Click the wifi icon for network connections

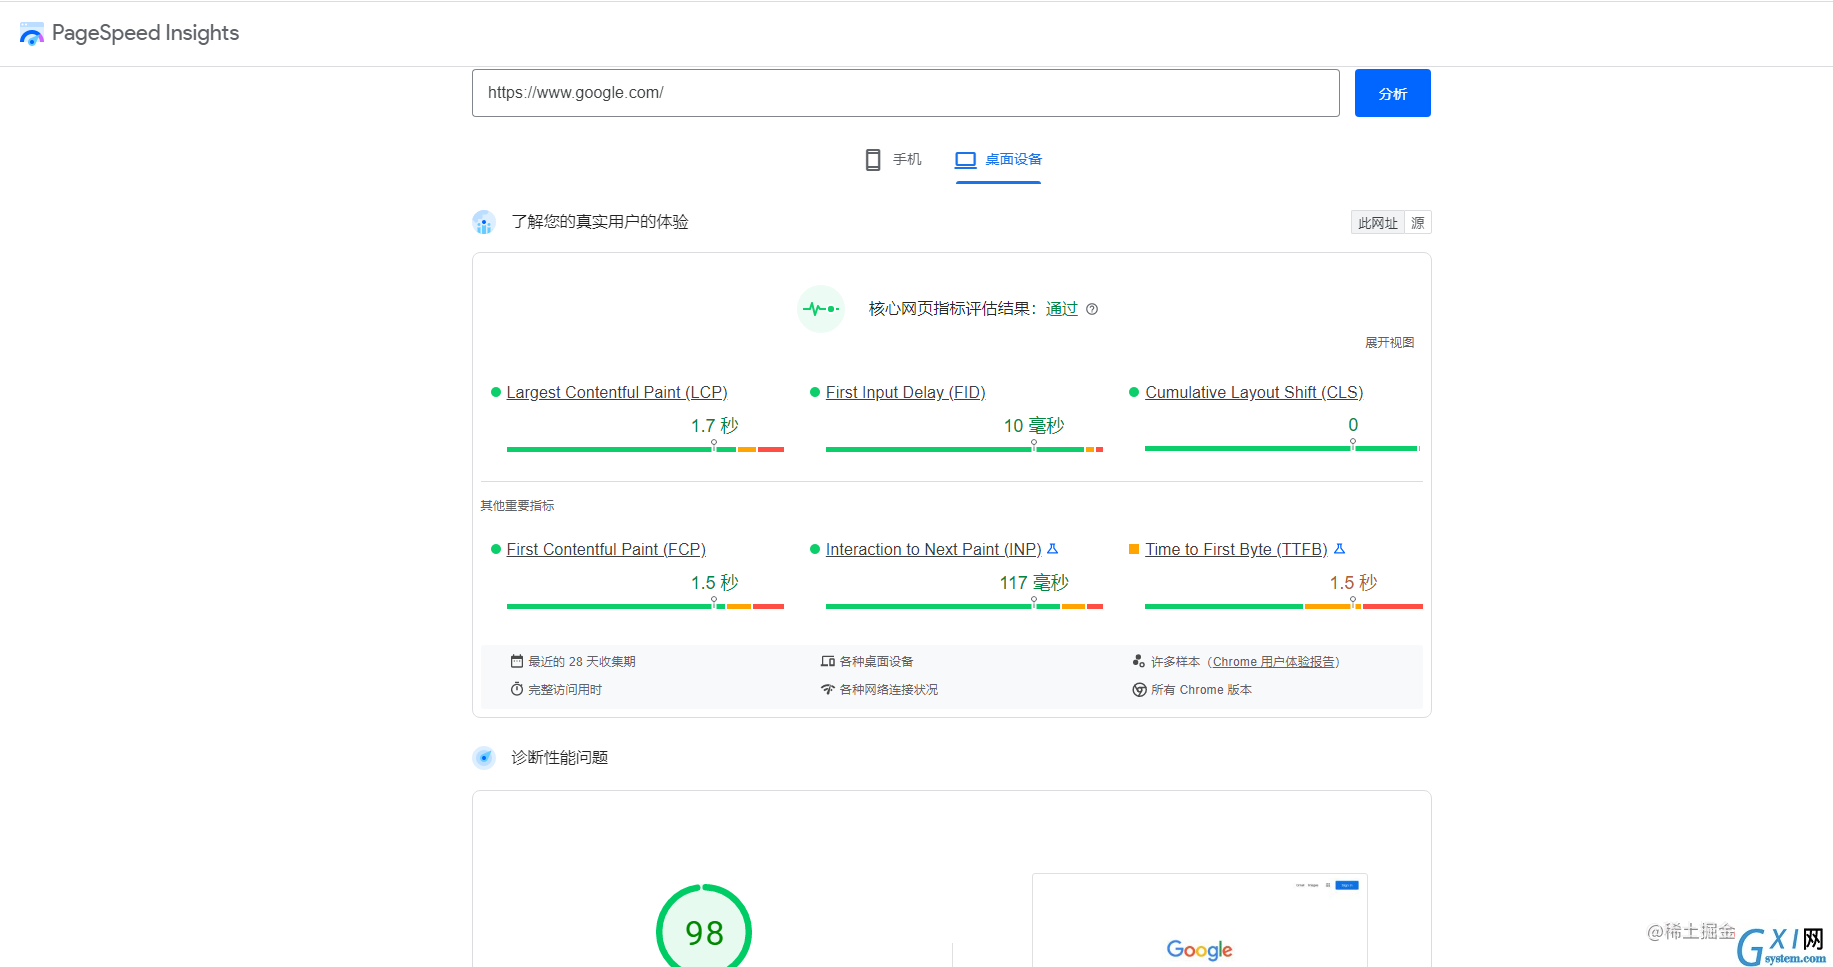click(828, 689)
